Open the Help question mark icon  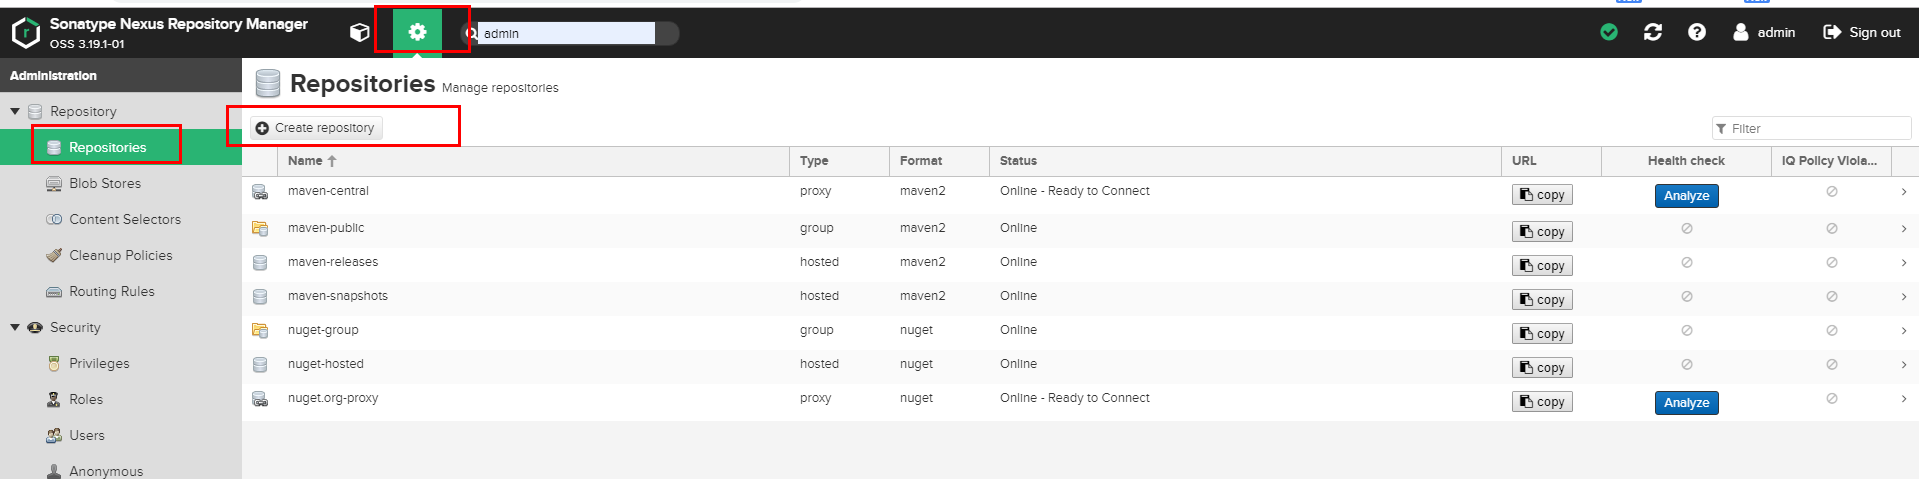pyautogui.click(x=1697, y=32)
